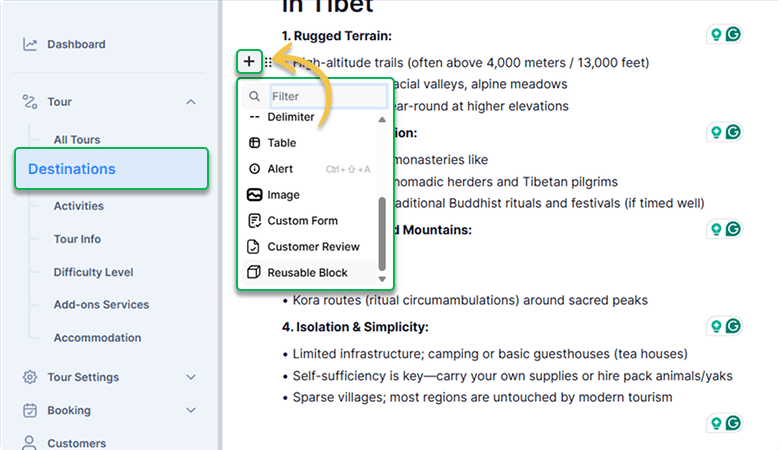Open Grammarly icon beside Rugged Terrain heading
782x450 pixels.
[733, 34]
